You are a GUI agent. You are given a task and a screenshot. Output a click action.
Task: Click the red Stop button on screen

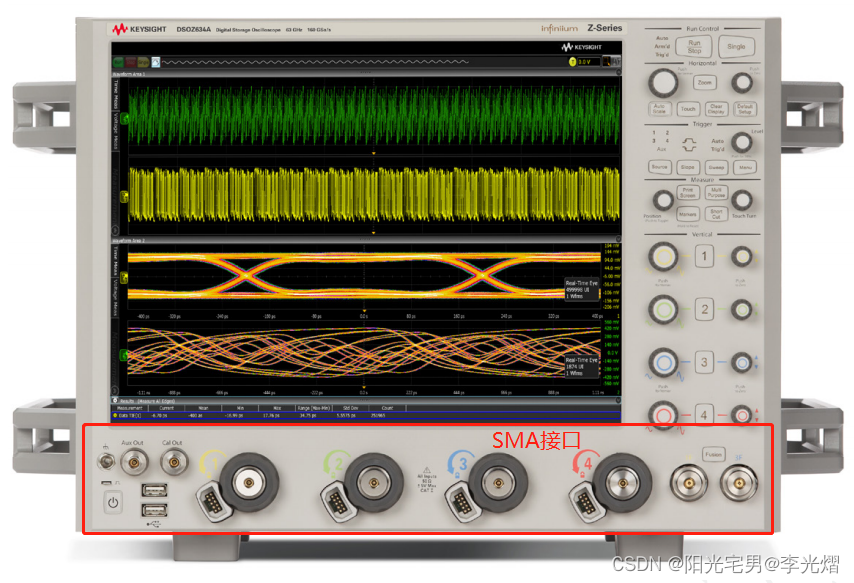pyautogui.click(x=131, y=62)
